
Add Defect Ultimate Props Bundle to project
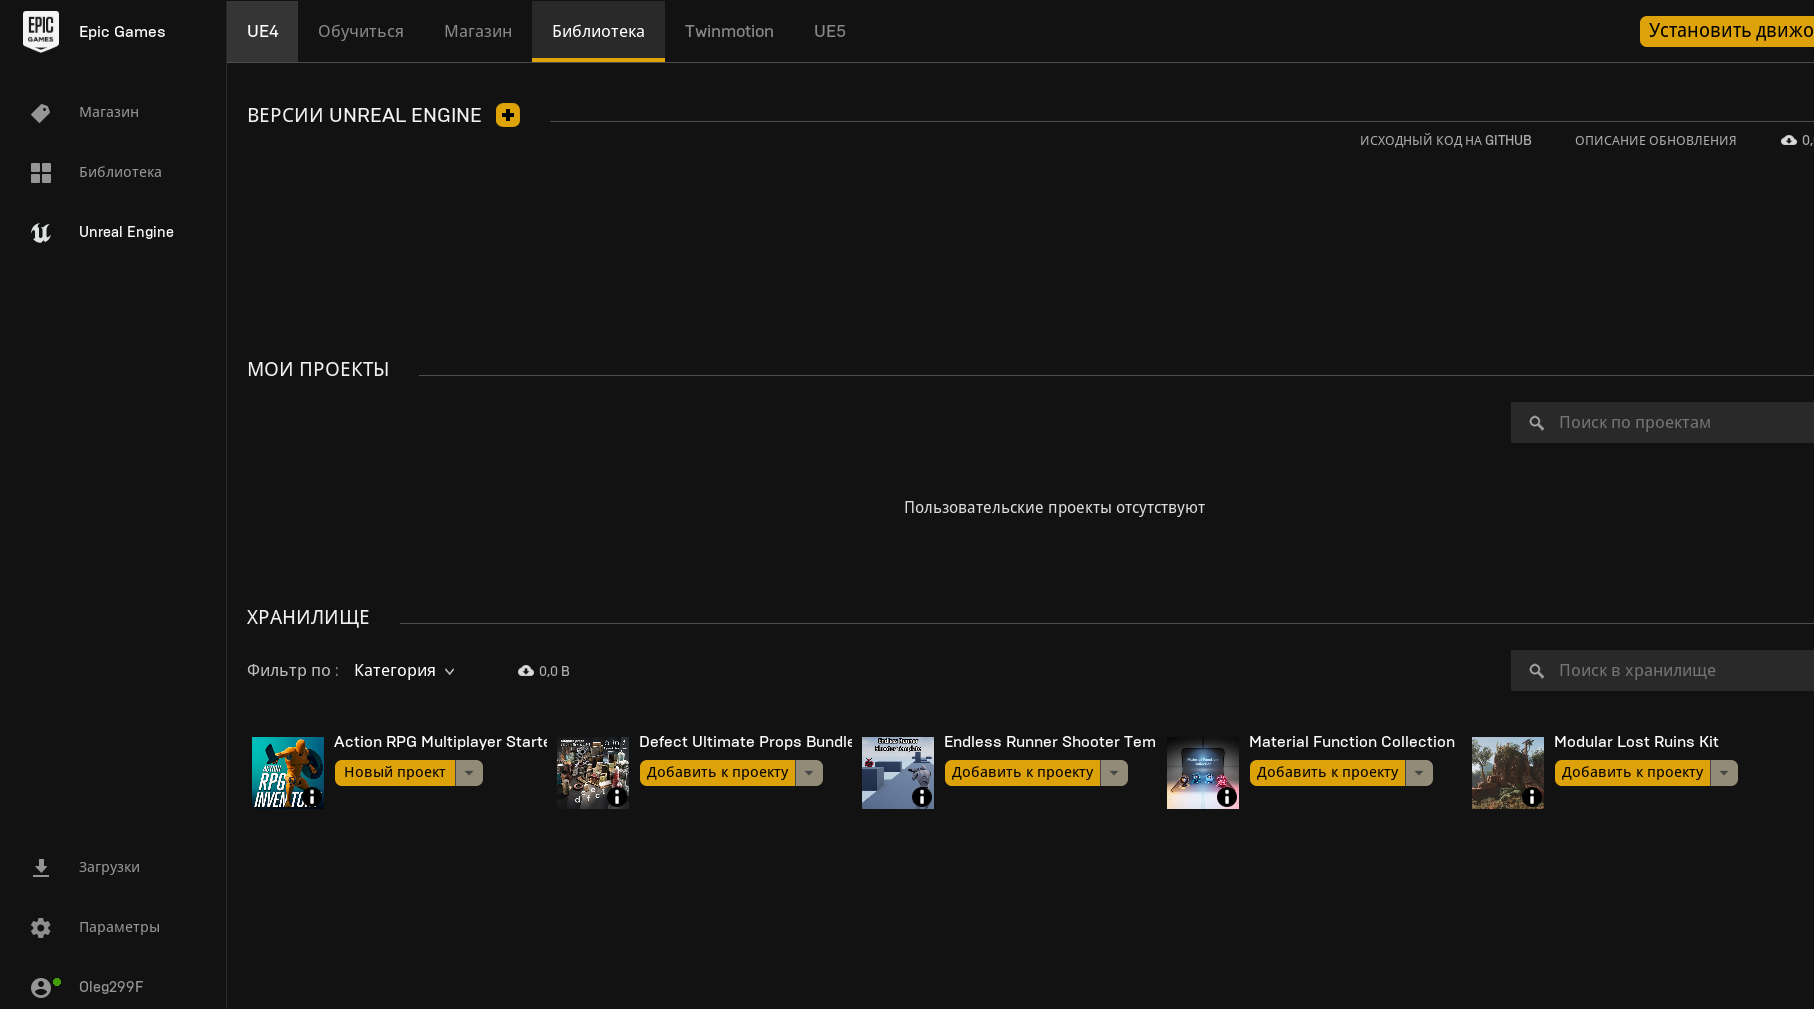pos(718,773)
